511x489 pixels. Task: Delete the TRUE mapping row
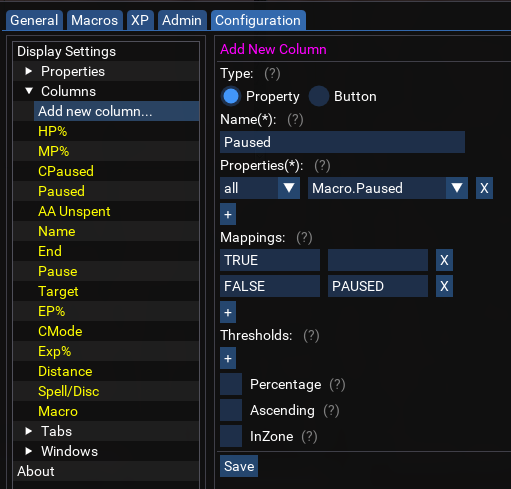tap(444, 260)
